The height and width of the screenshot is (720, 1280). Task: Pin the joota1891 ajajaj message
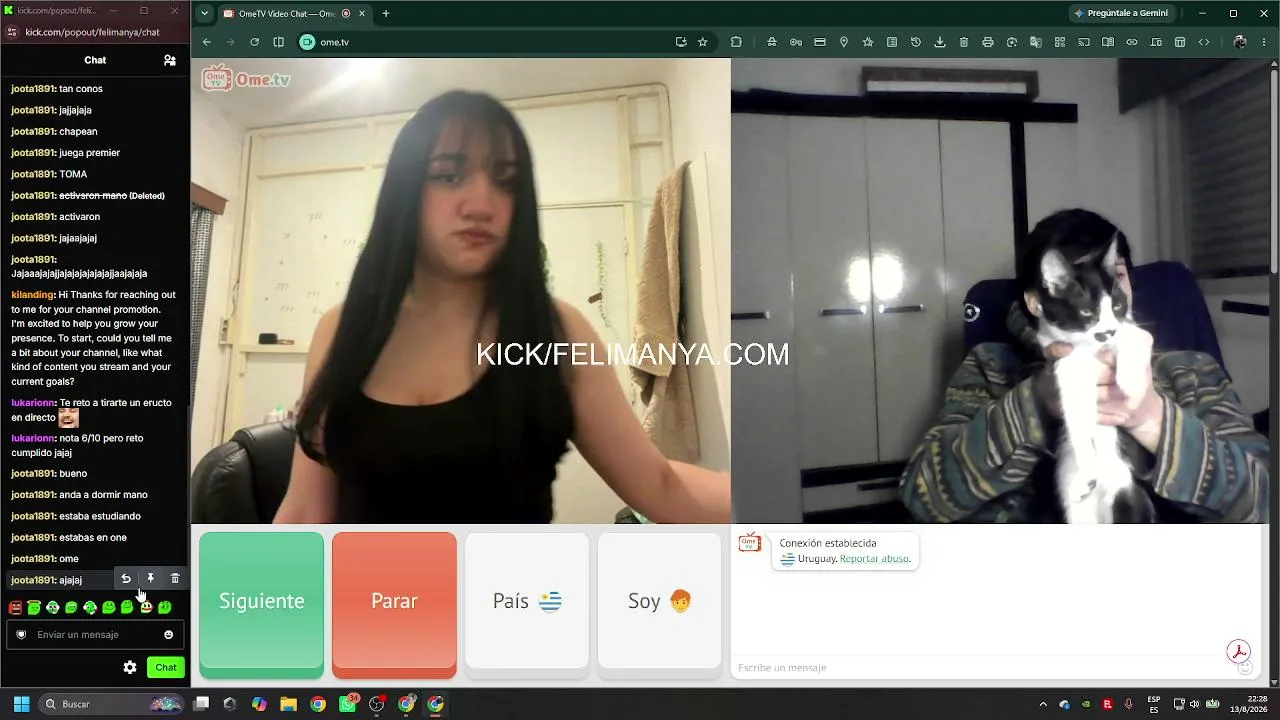pos(150,579)
